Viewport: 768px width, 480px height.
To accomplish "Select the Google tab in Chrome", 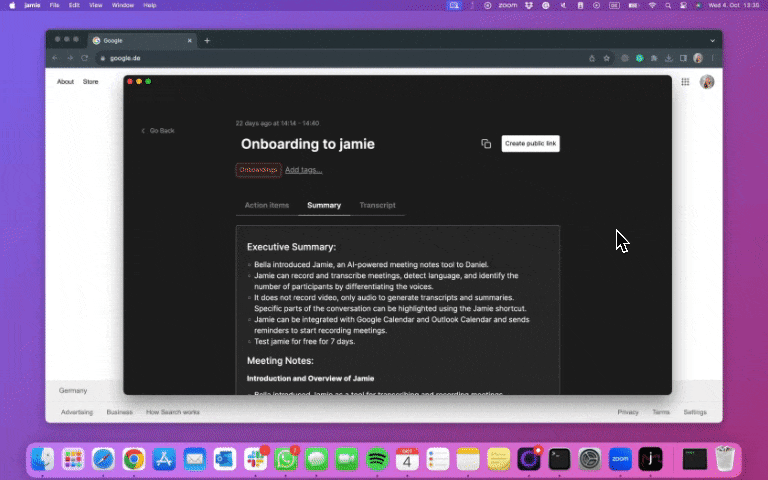I will click(x=143, y=41).
